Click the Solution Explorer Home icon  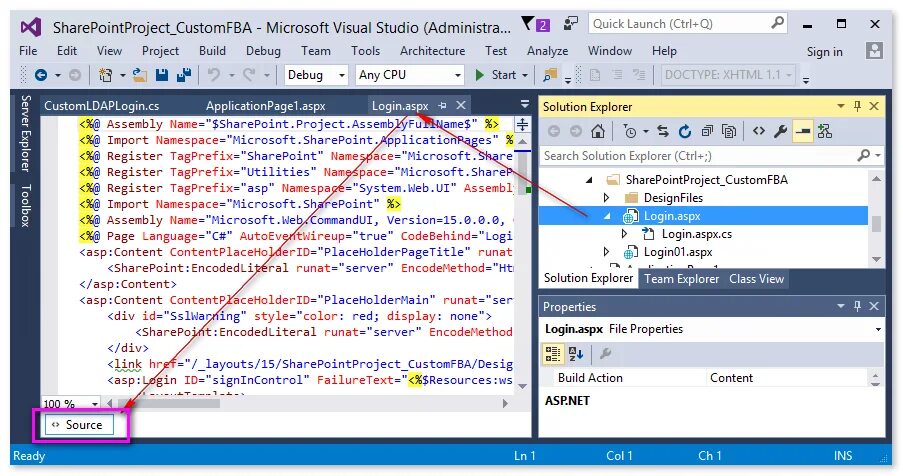(598, 132)
